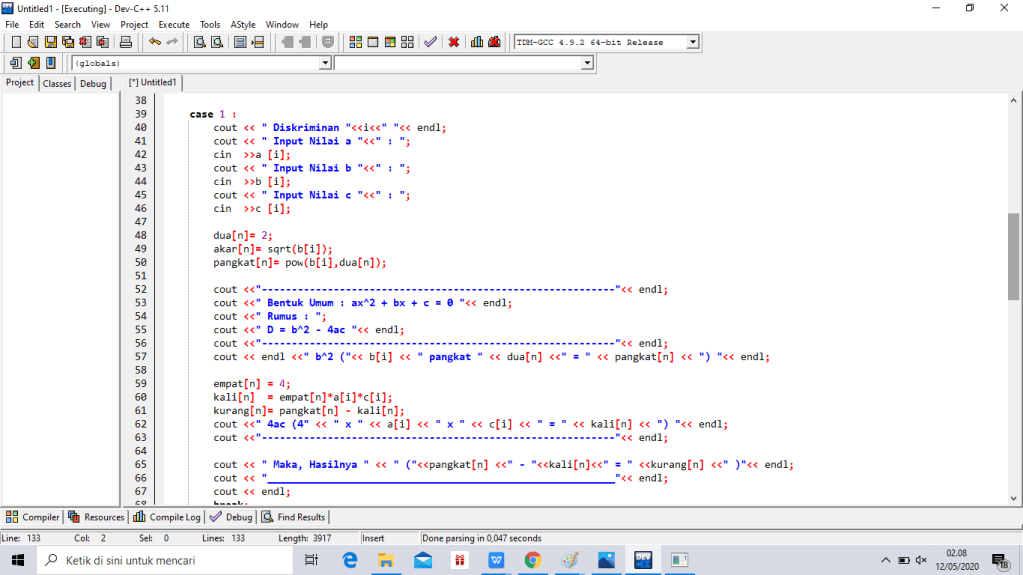Show hidden system tray icons

pos(885,560)
